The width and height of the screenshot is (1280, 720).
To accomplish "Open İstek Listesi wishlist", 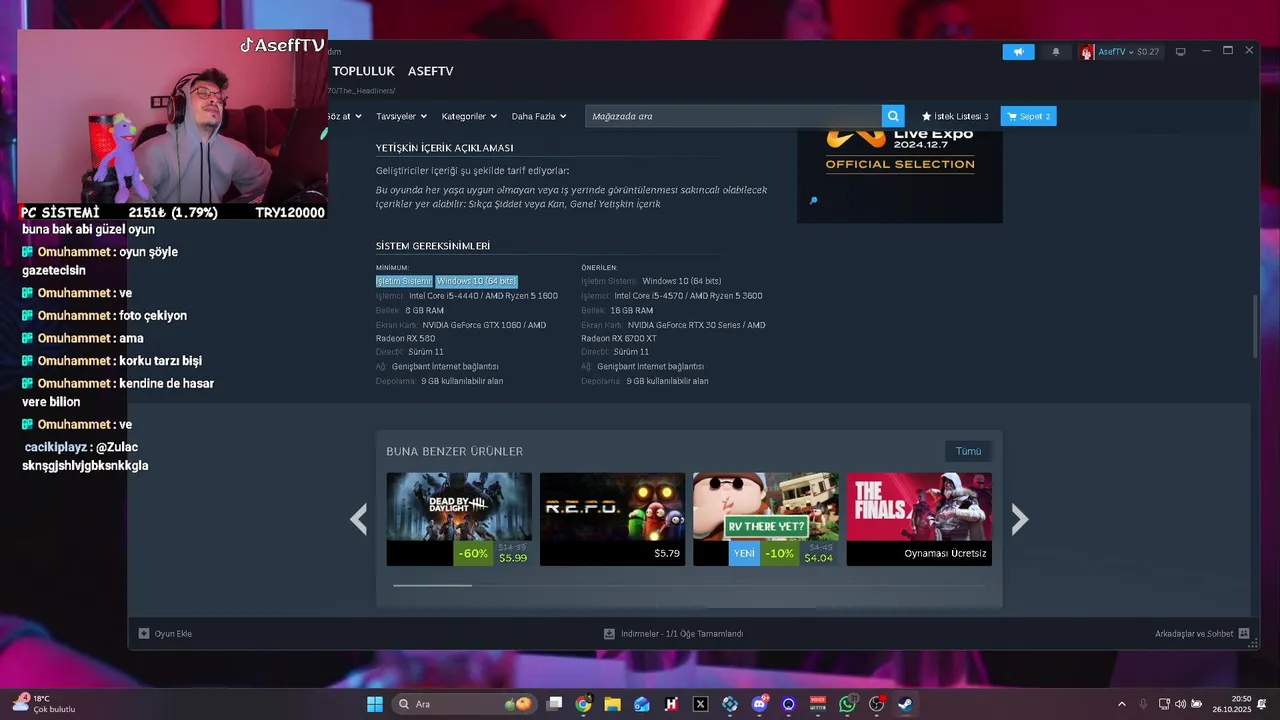I will pyautogui.click(x=955, y=116).
